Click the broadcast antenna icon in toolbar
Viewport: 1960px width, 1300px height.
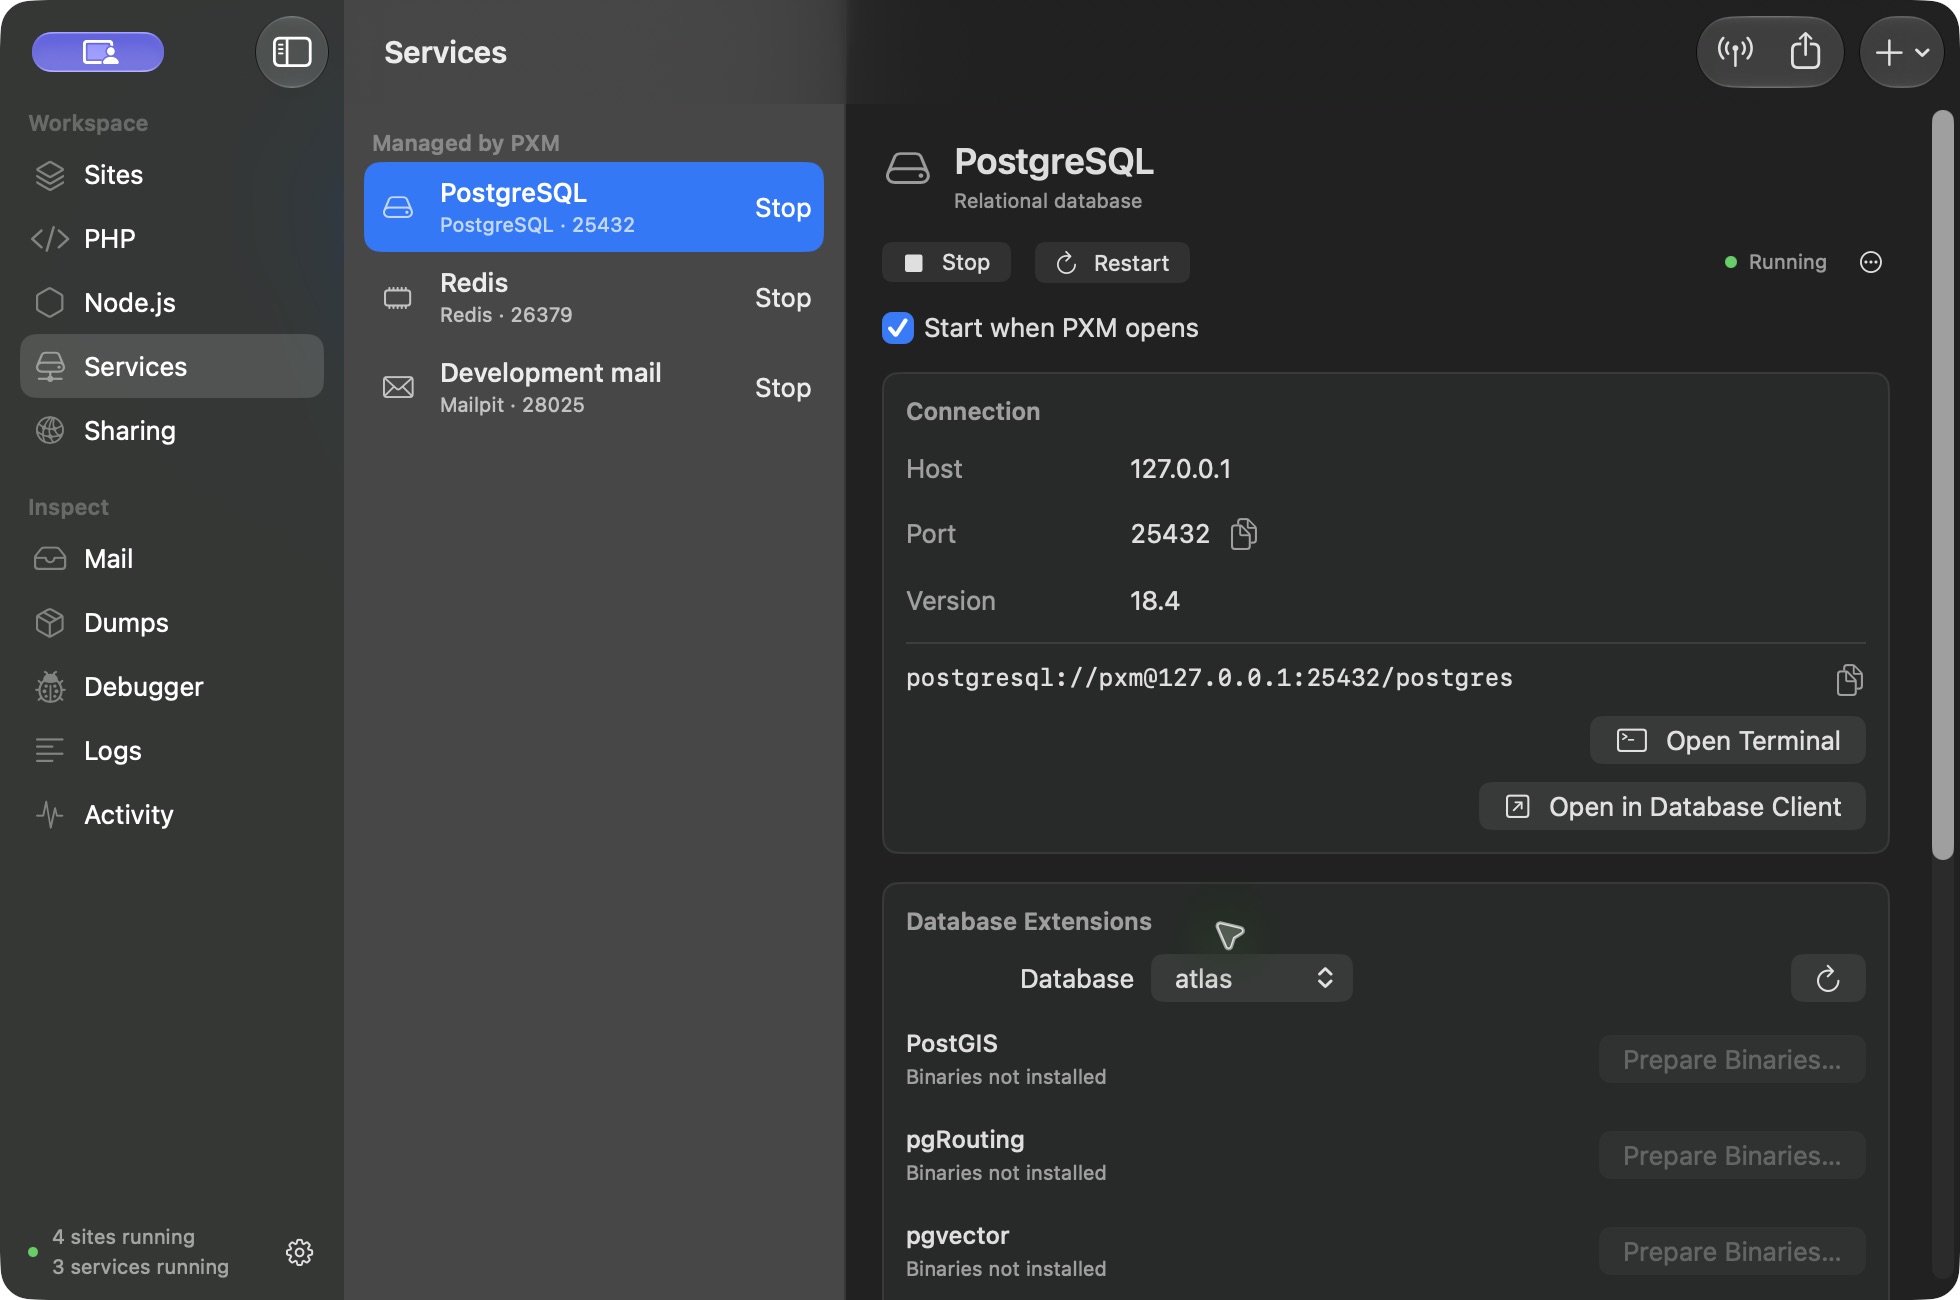(1735, 51)
